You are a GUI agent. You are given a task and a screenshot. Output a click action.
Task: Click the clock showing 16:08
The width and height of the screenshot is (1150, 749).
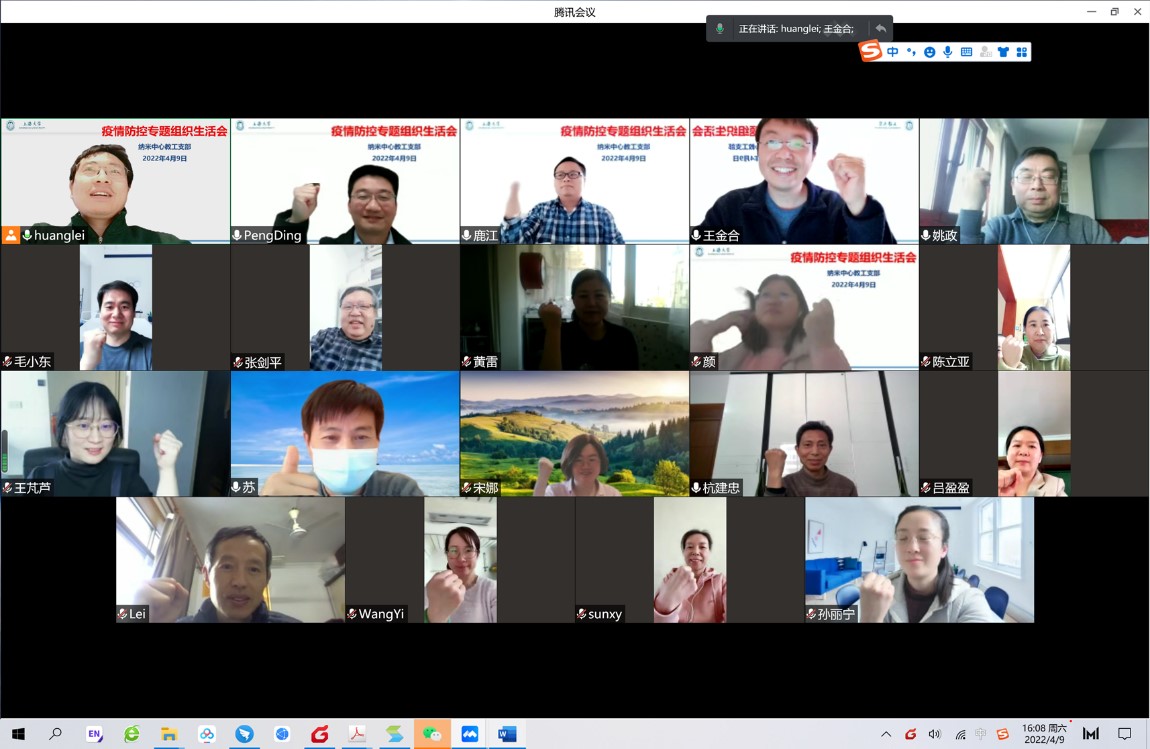pos(1043,734)
